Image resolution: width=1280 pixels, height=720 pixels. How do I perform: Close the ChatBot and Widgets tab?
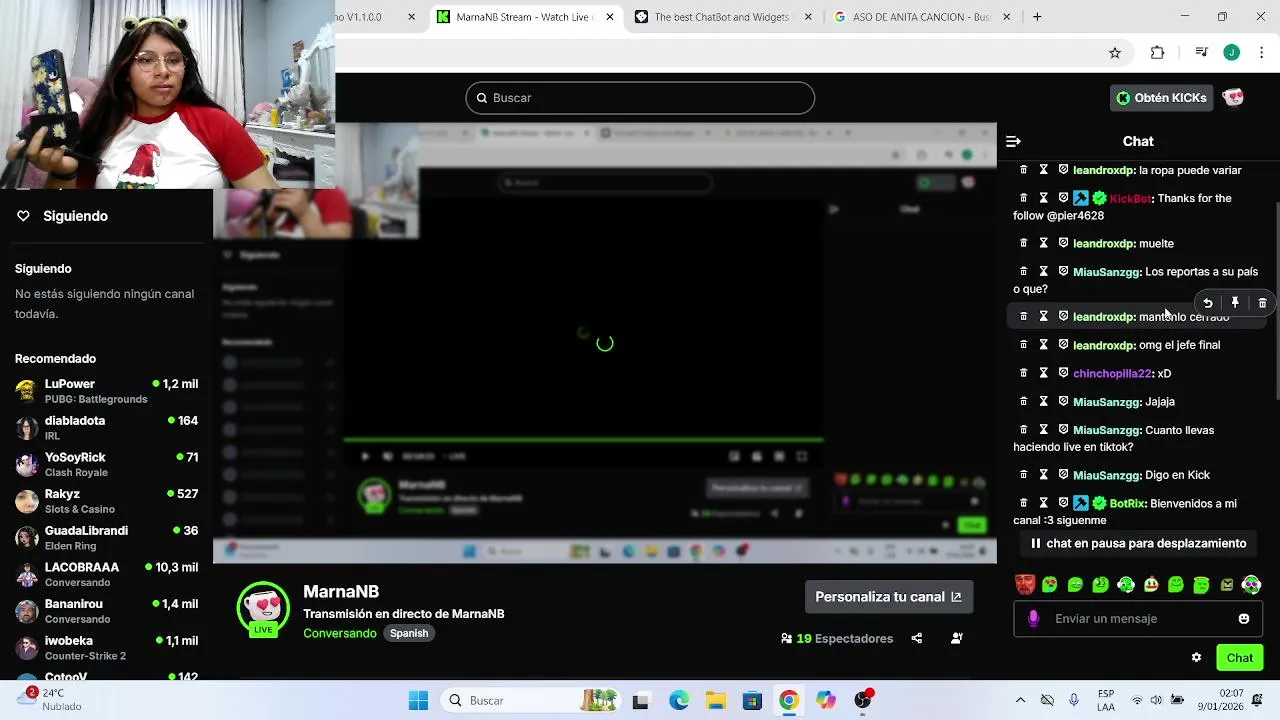pyautogui.click(x=808, y=17)
